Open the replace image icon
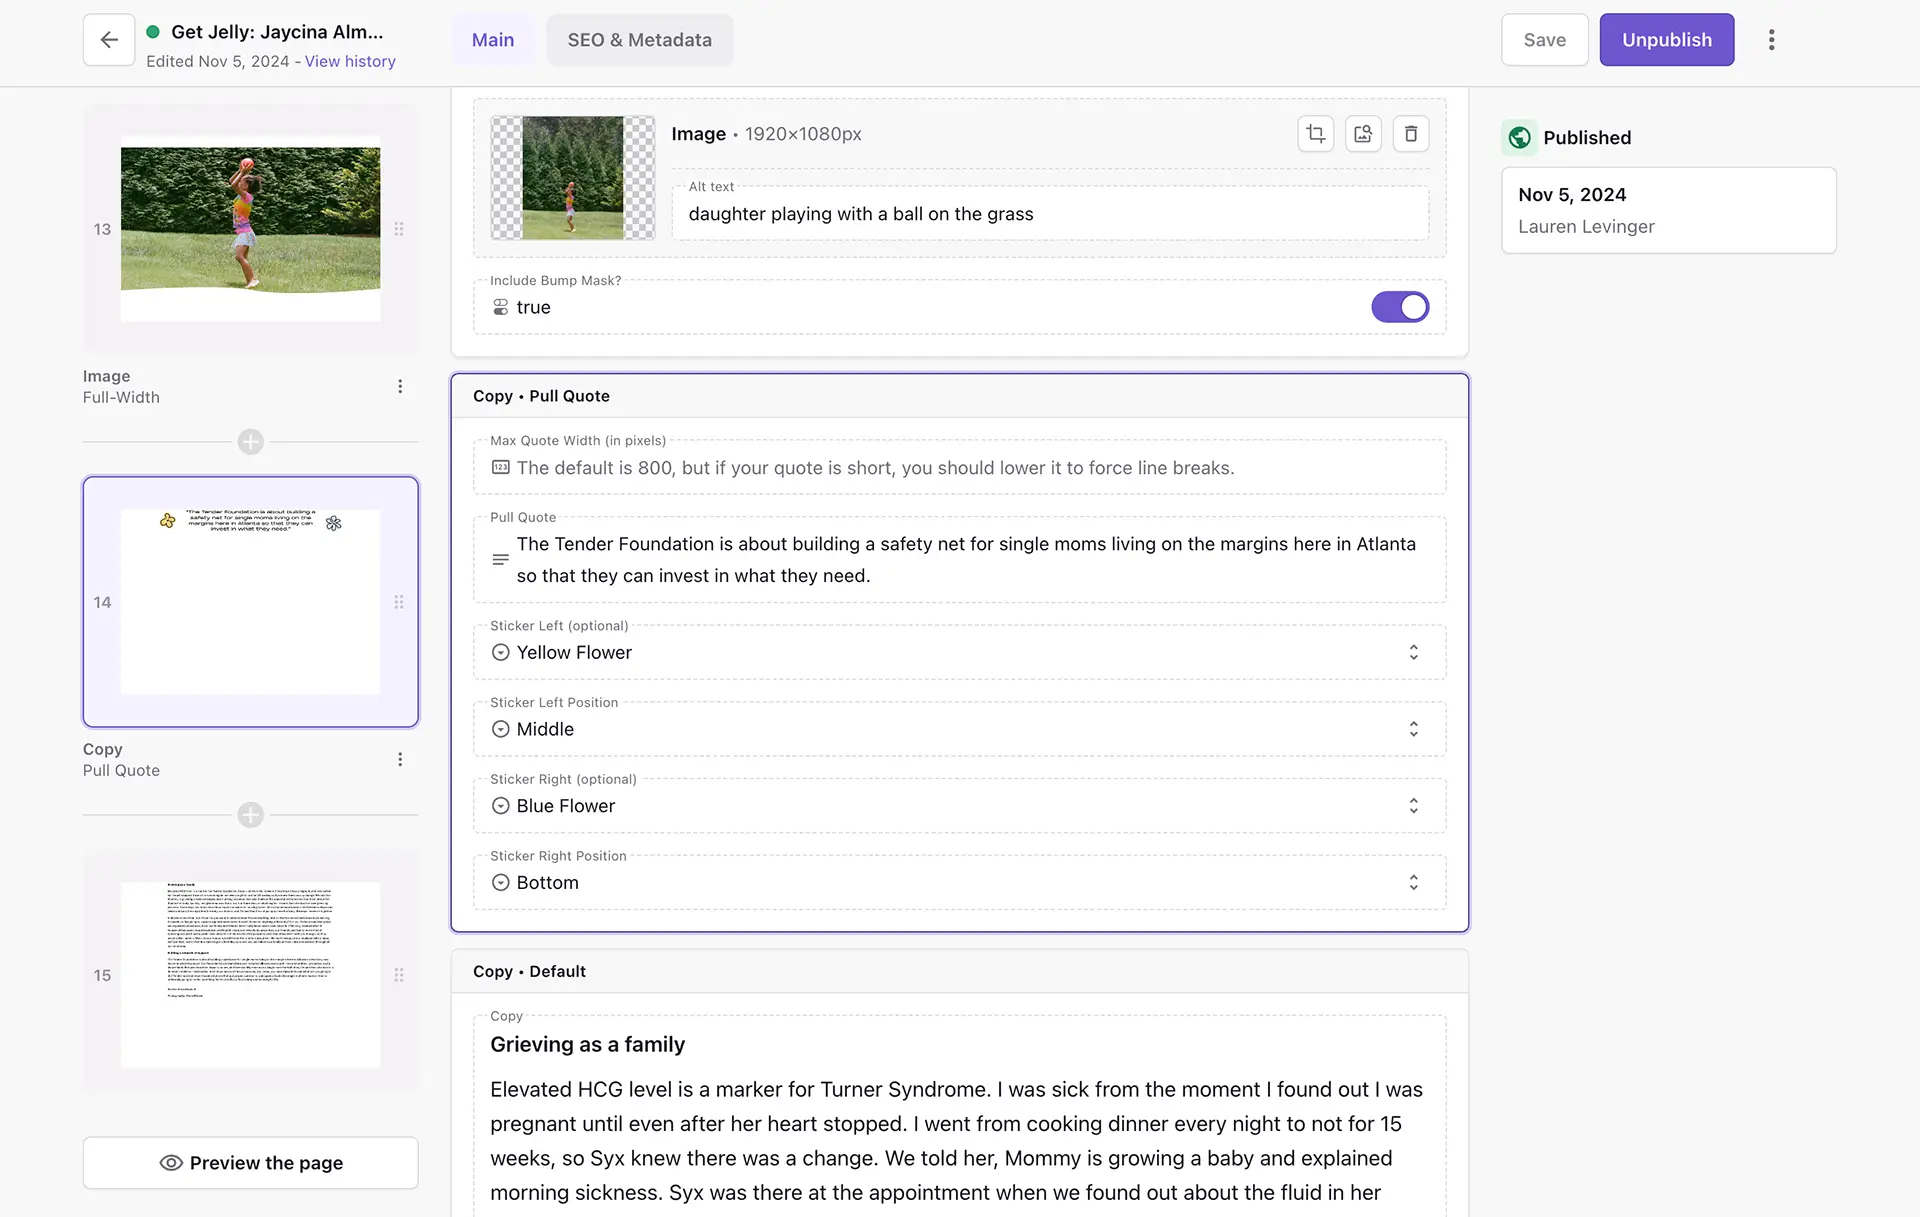1920x1217 pixels. [1363, 133]
